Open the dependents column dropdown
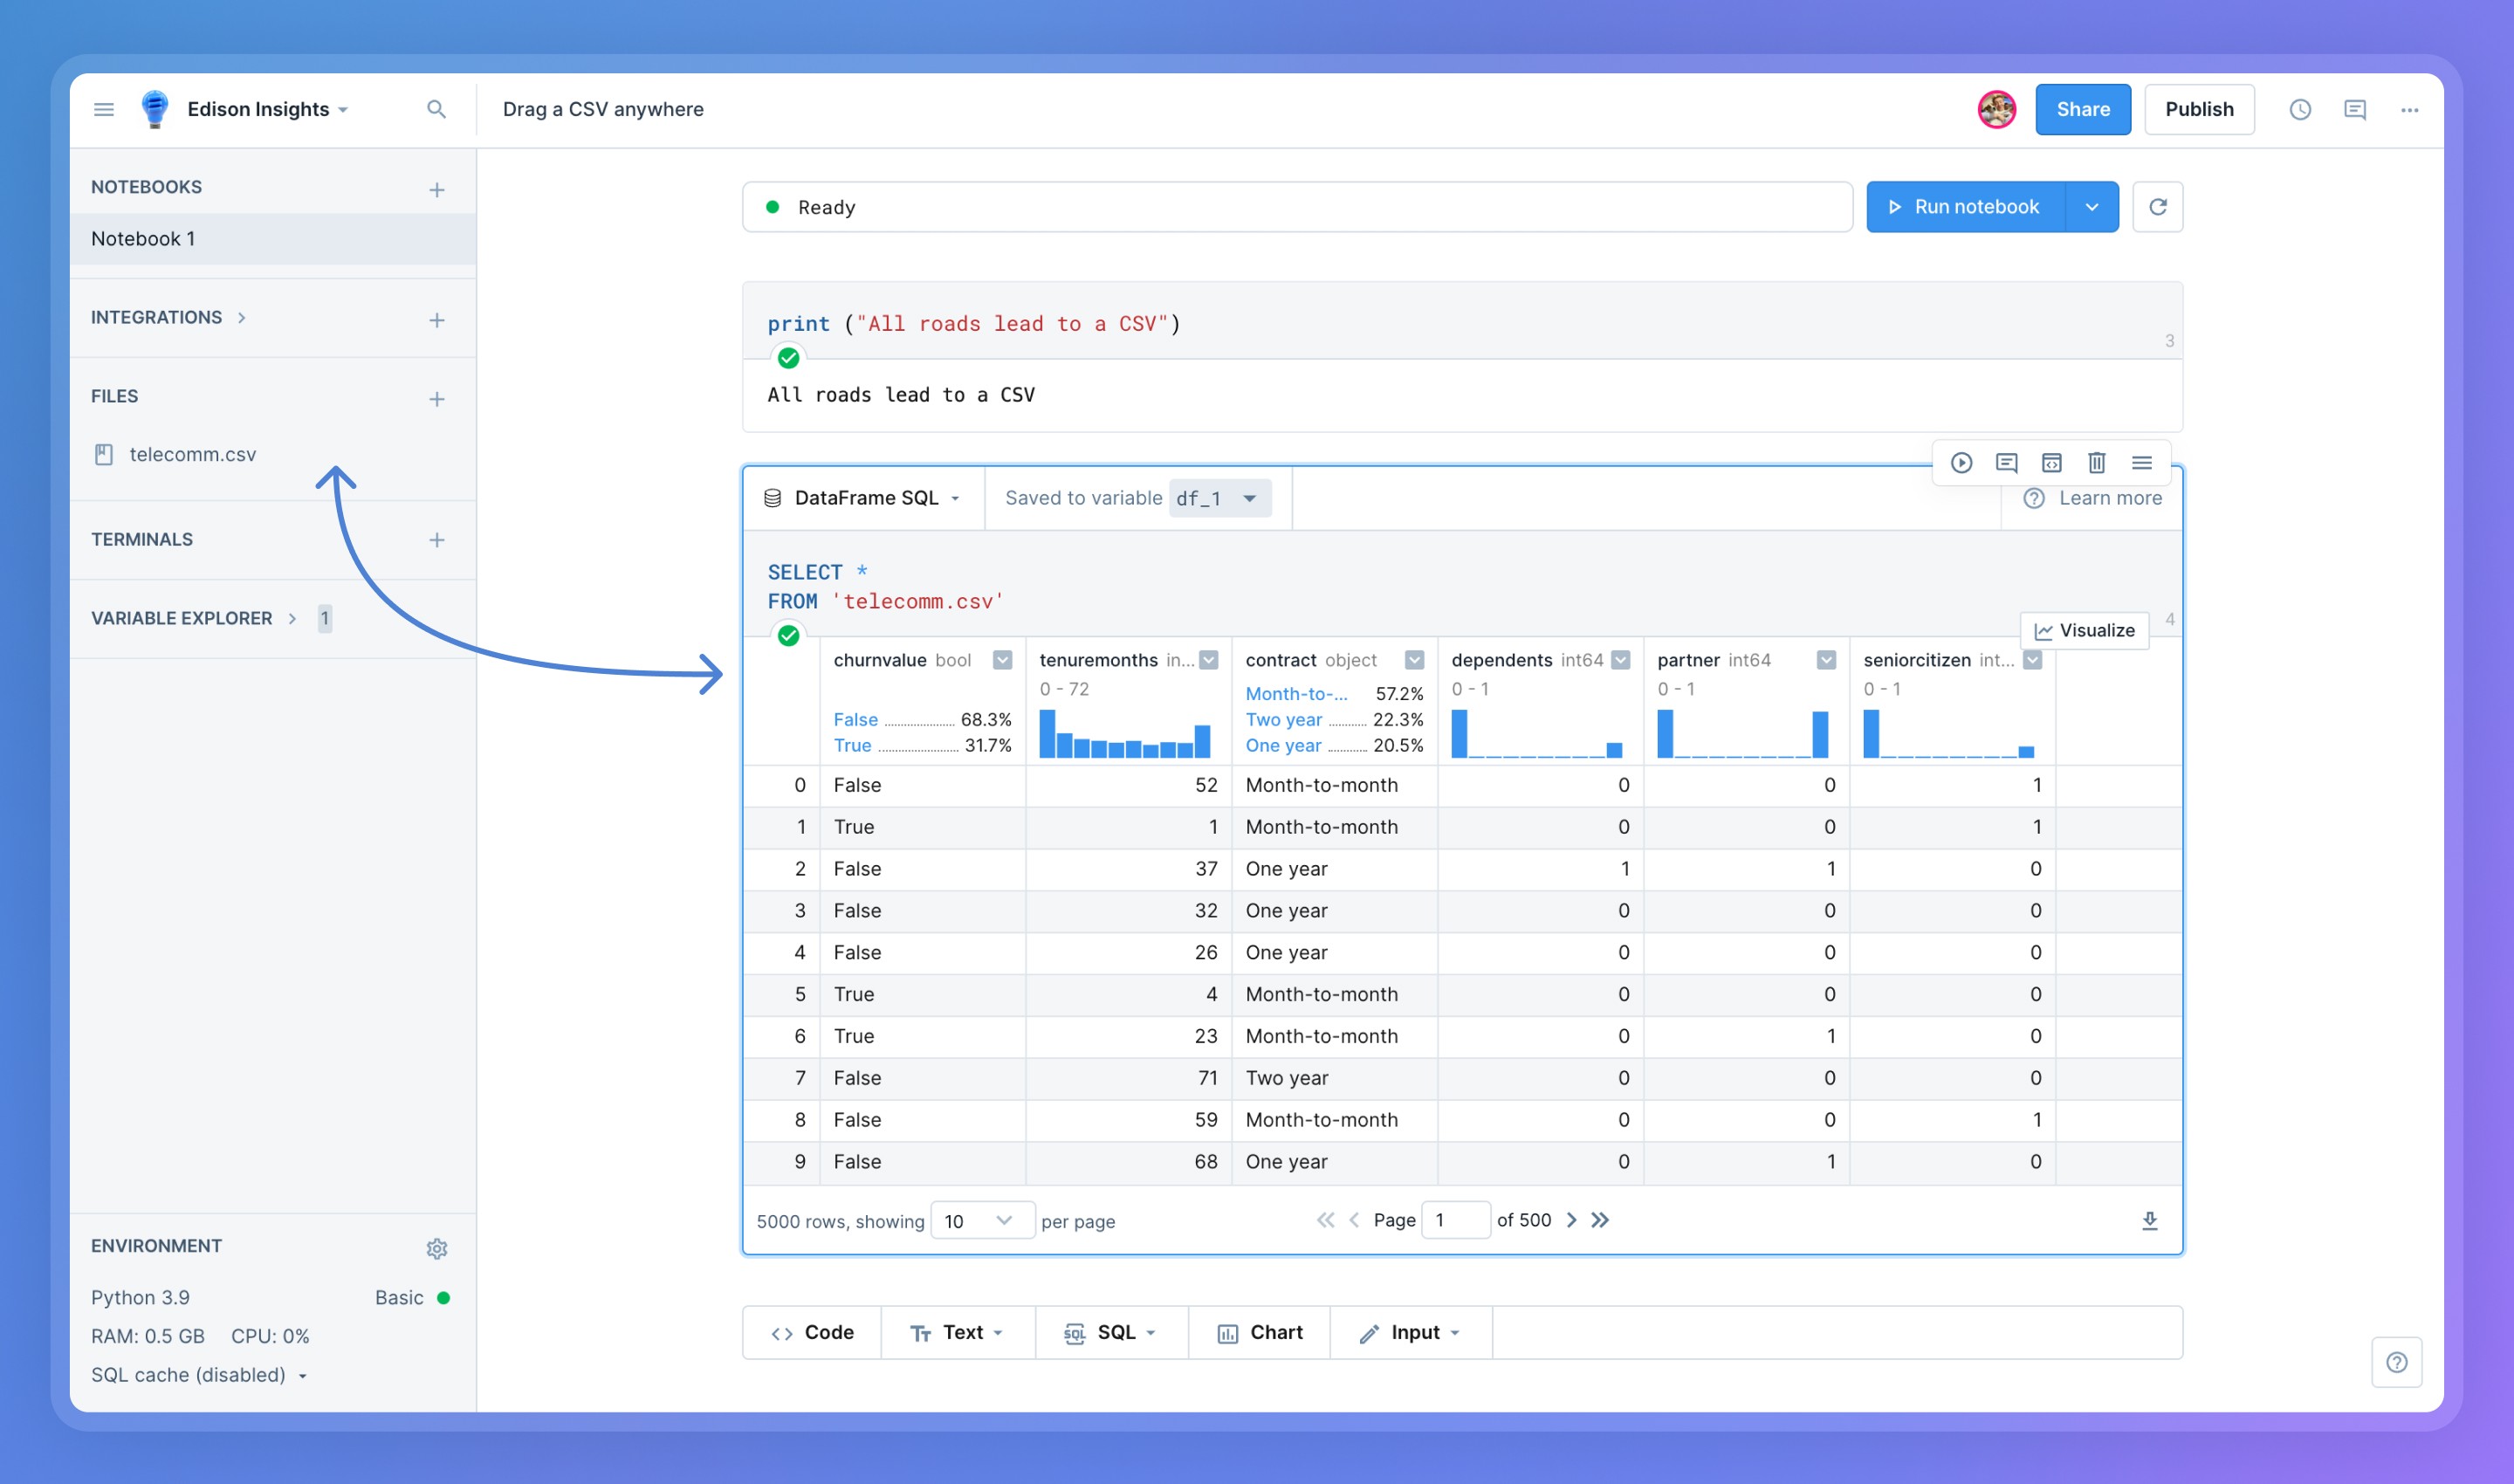This screenshot has height=1484, width=2514. 1621,660
